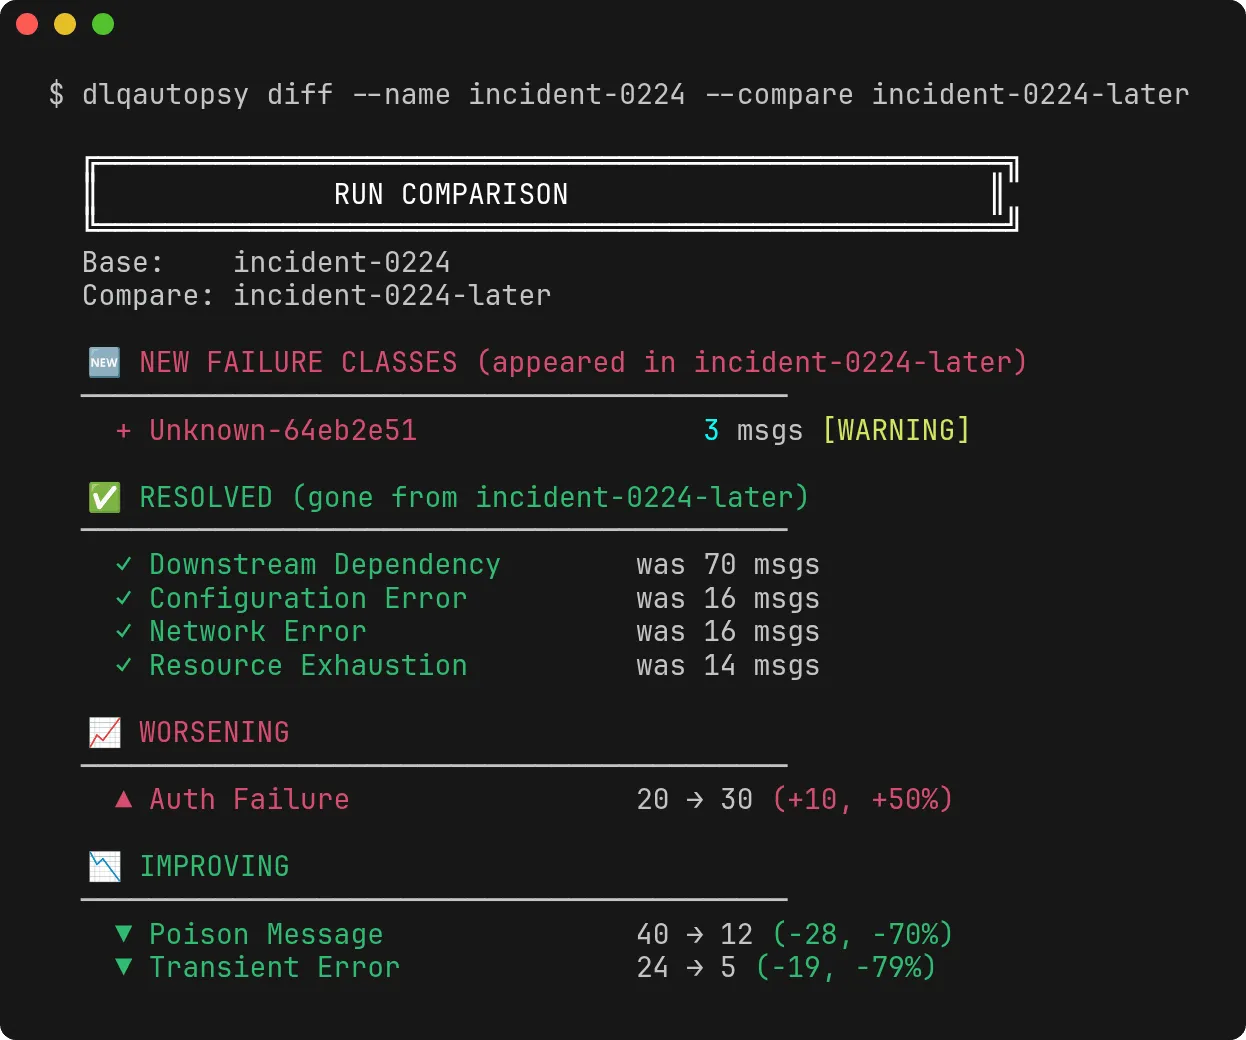Click the check mark beside Downstream Dependency
This screenshot has width=1246, height=1040.
pyautogui.click(x=124, y=564)
